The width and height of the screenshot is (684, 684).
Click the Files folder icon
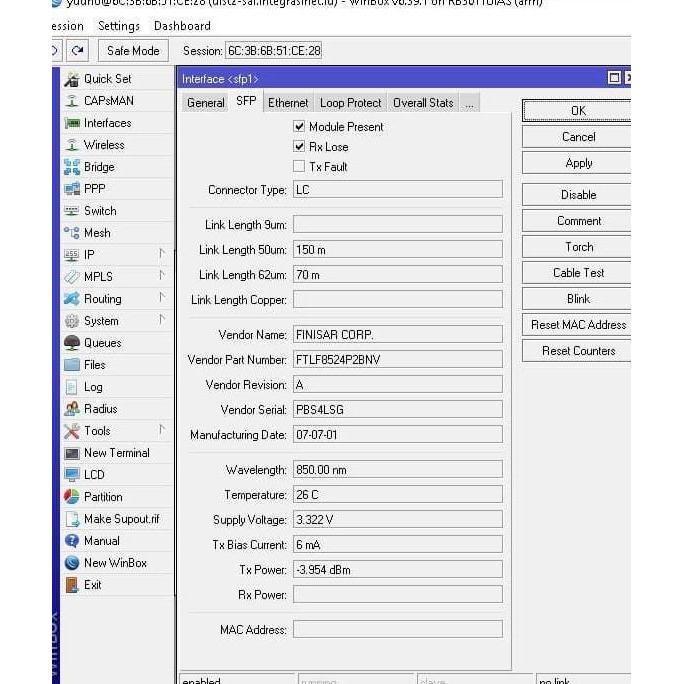(x=72, y=365)
